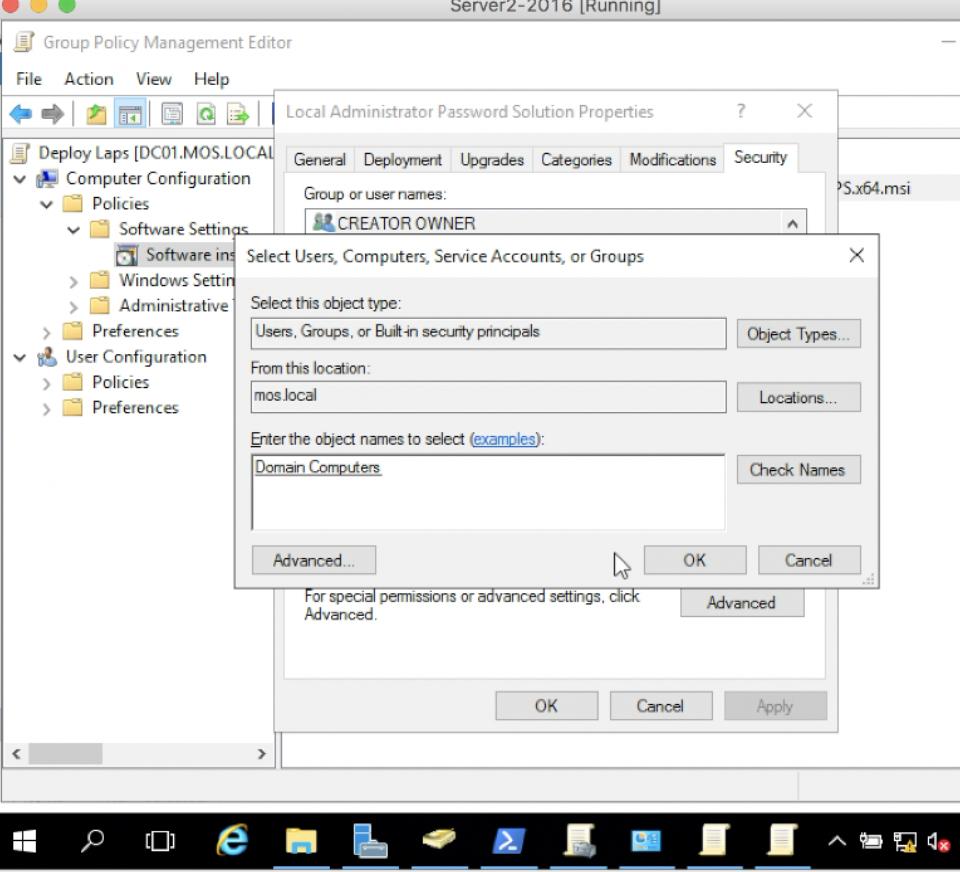Open Task View from the taskbar
This screenshot has height=872, width=960.
coord(160,841)
